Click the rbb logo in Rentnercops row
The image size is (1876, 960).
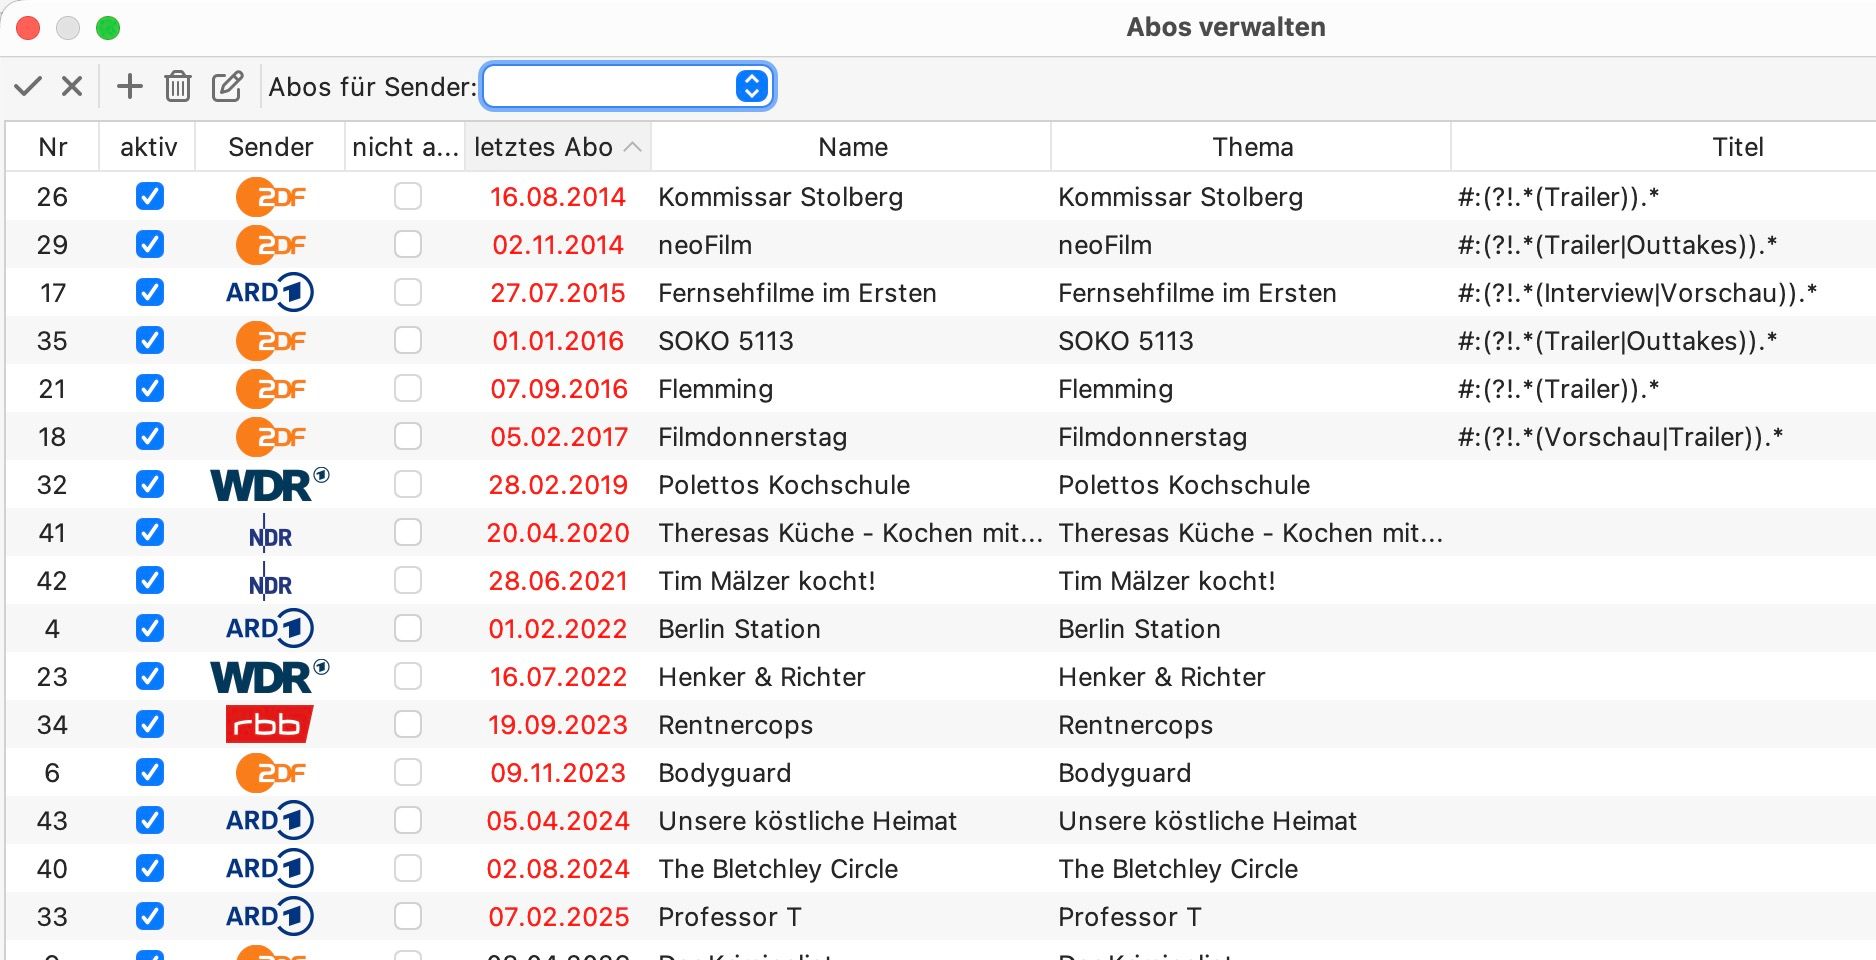269,724
